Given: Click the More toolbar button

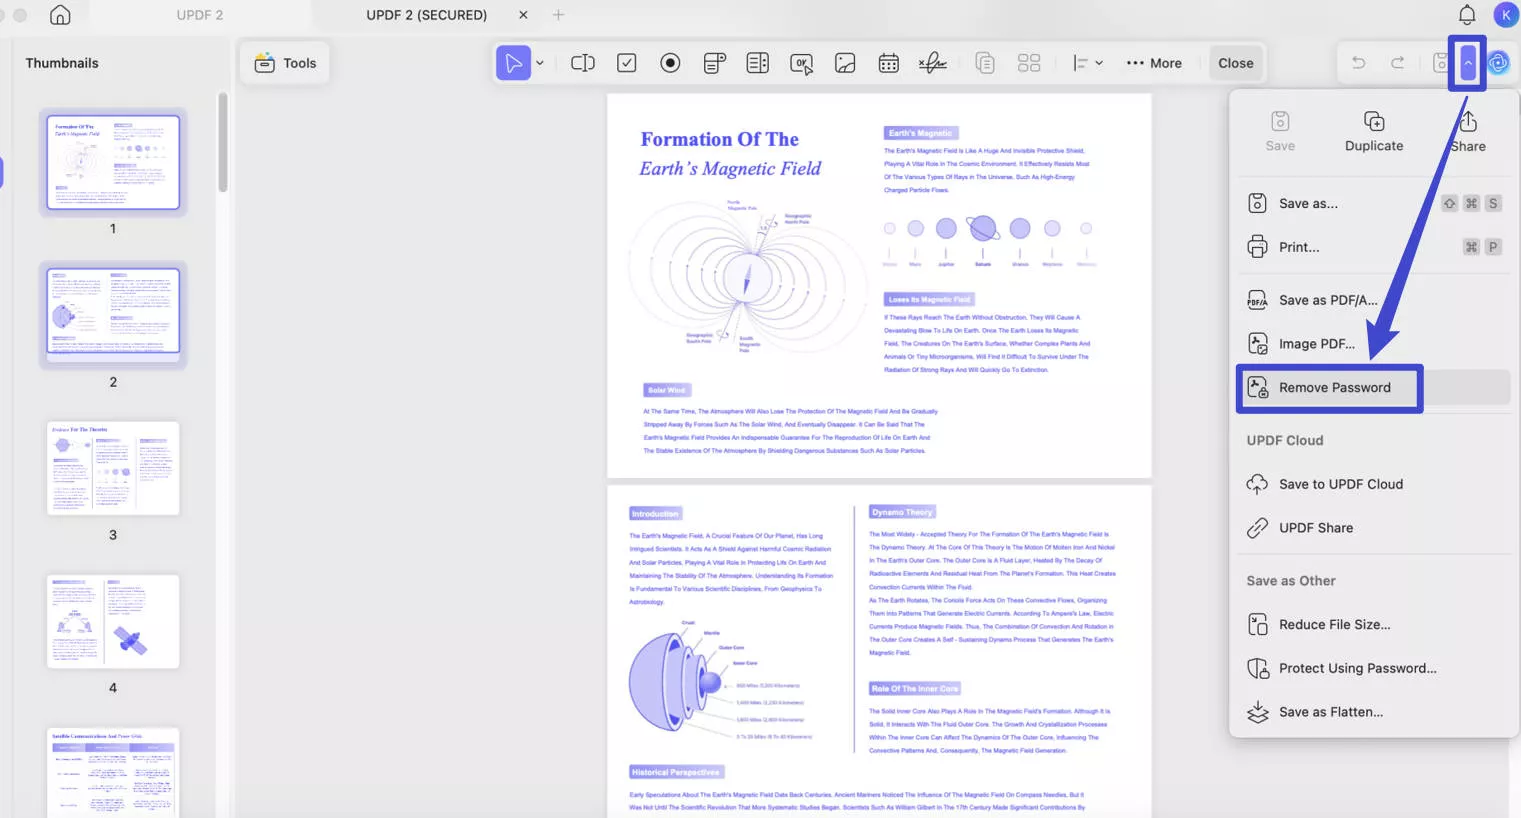Looking at the screenshot, I should coord(1154,62).
